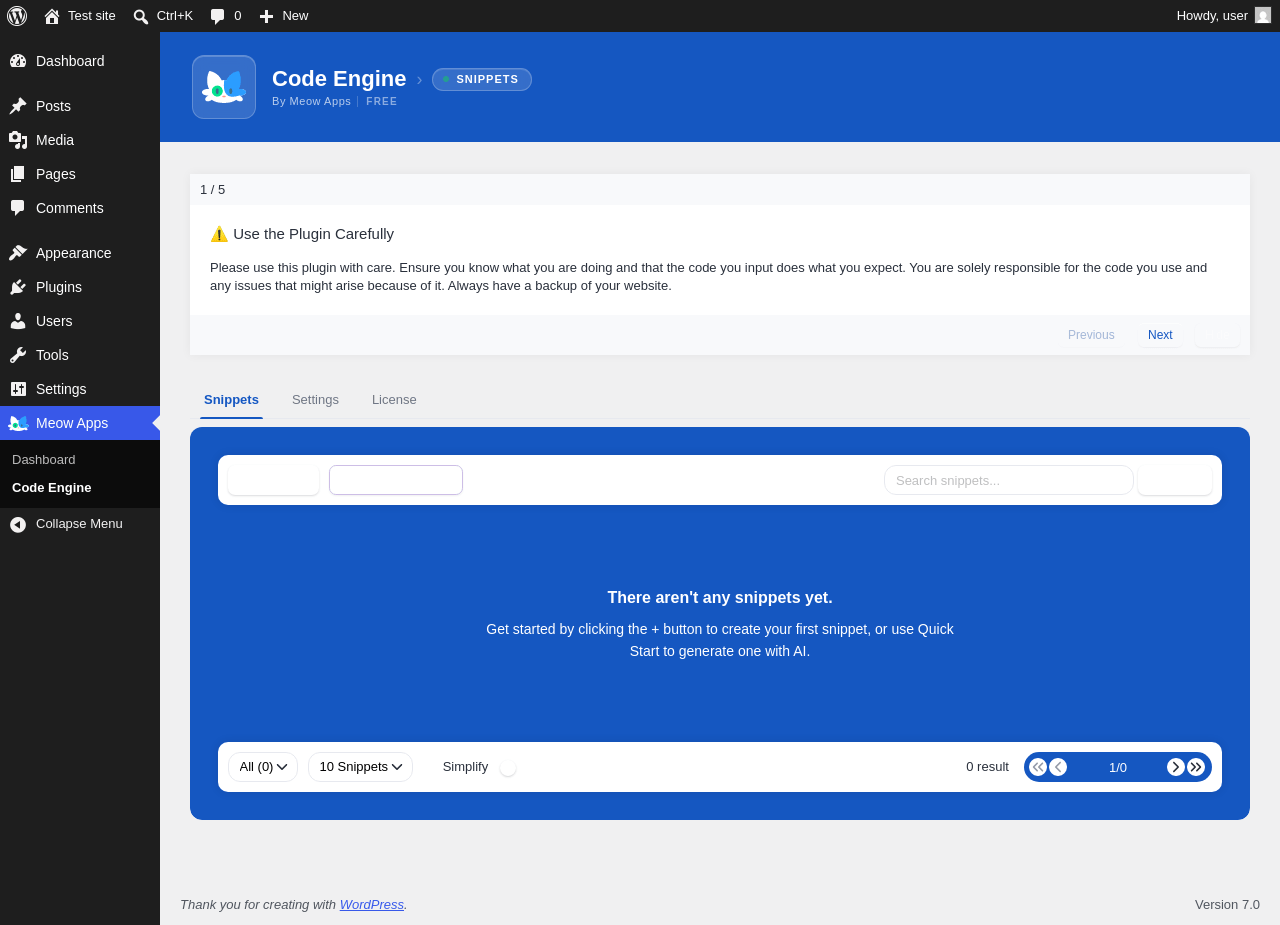Focus the Search snippets field
The height and width of the screenshot is (925, 1280).
point(1009,480)
